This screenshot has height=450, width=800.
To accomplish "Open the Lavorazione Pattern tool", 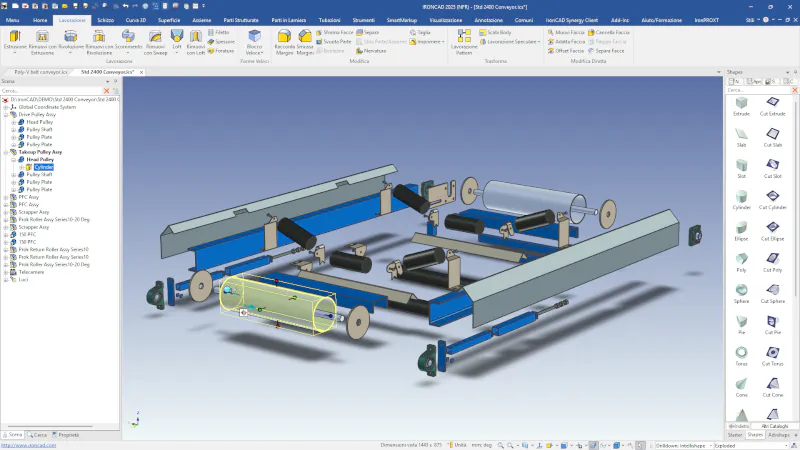I will click(466, 40).
